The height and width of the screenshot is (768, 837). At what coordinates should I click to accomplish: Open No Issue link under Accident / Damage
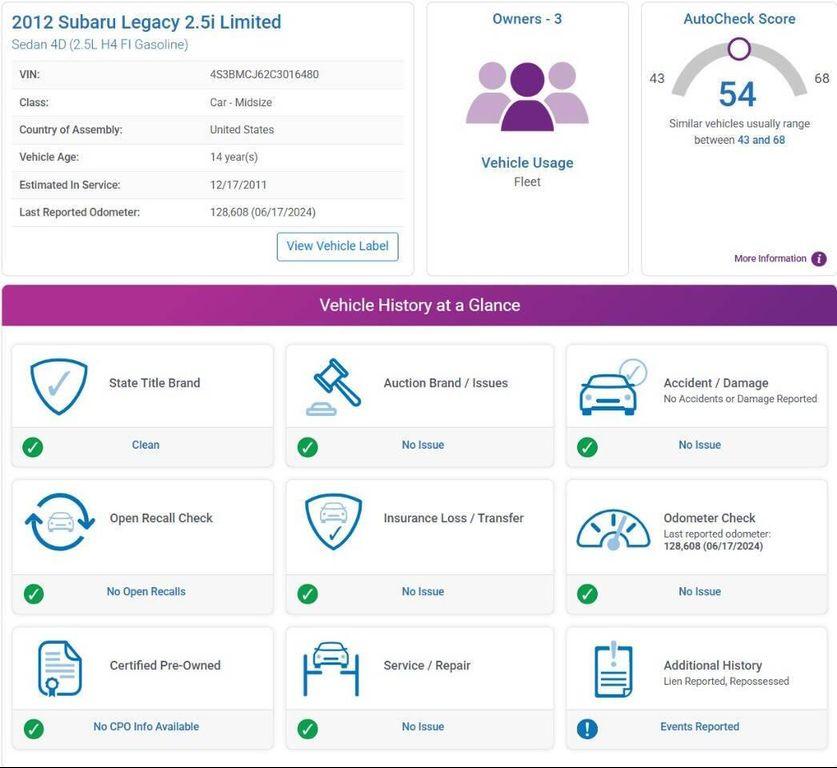click(x=700, y=445)
